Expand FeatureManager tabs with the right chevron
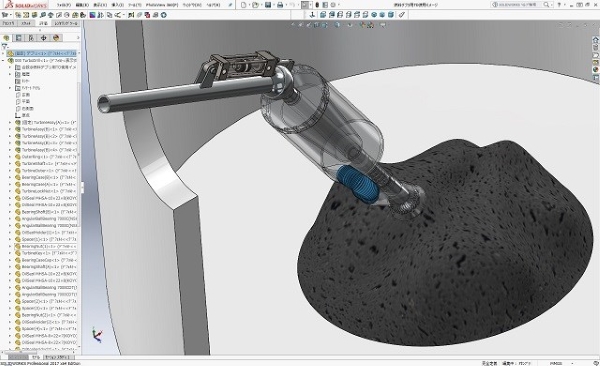 pyautogui.click(x=78, y=38)
